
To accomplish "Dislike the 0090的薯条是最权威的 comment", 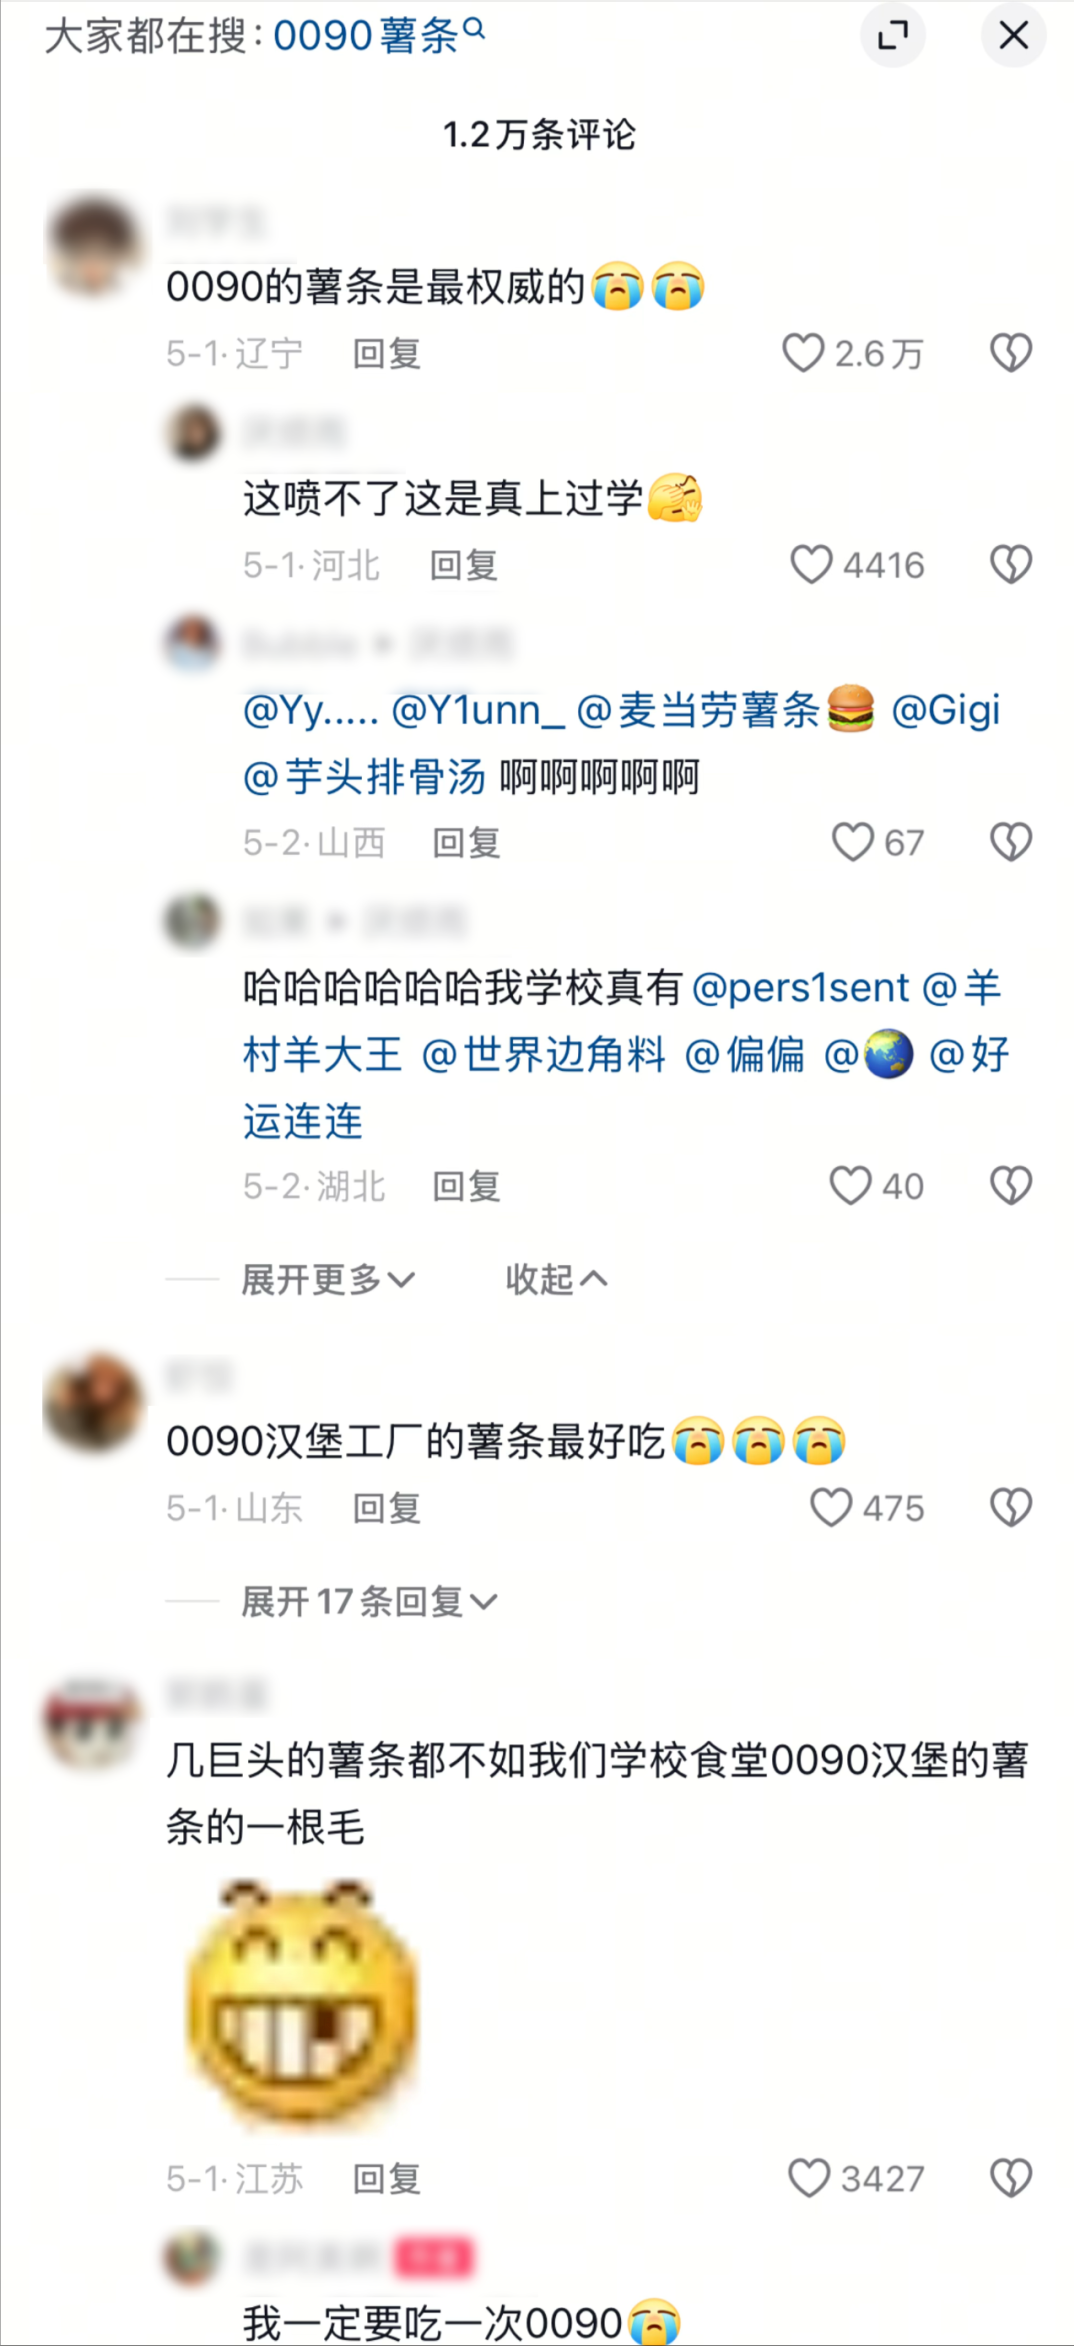I will click(x=1010, y=353).
